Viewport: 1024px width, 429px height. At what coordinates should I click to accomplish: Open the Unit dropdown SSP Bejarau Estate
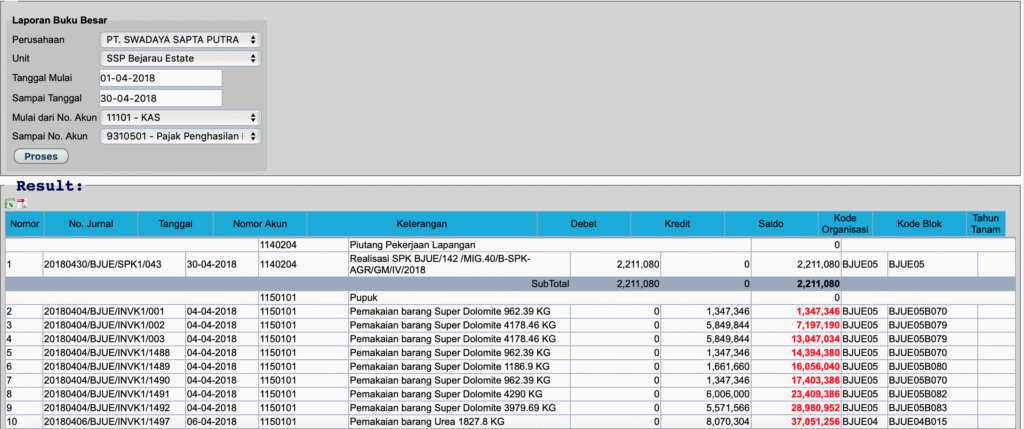coord(180,59)
